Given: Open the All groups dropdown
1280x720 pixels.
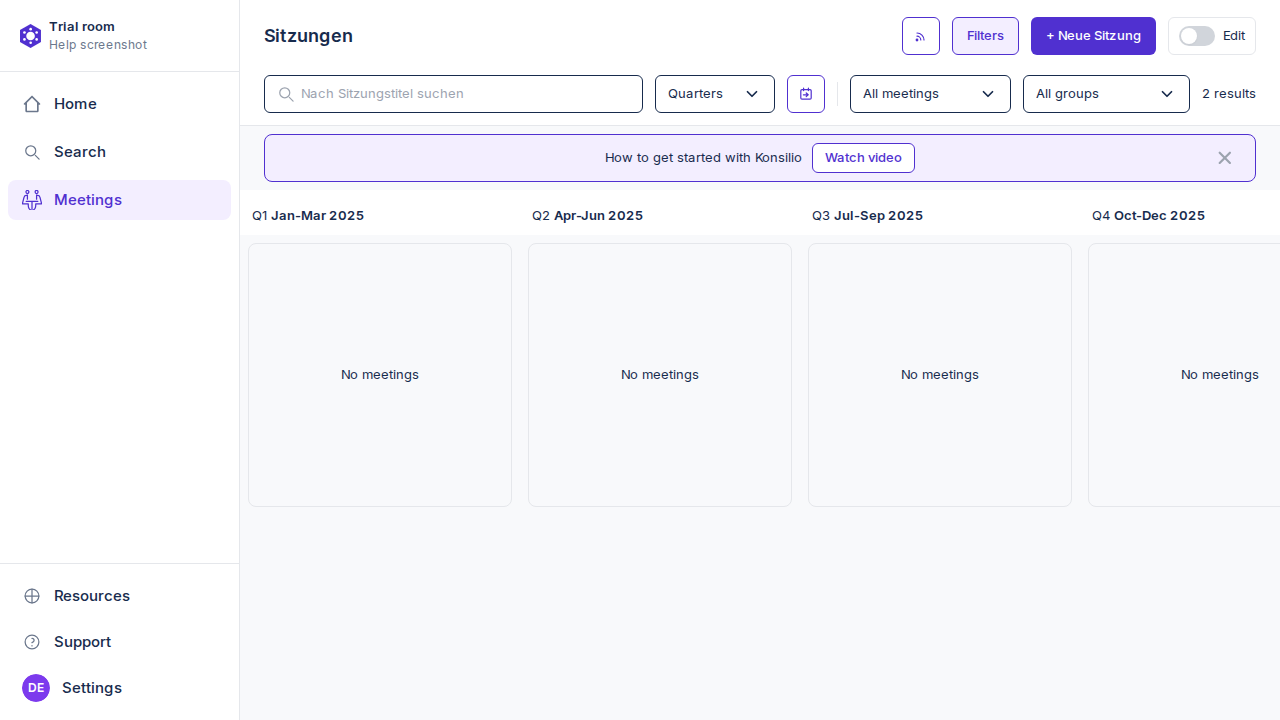Looking at the screenshot, I should coord(1106,94).
